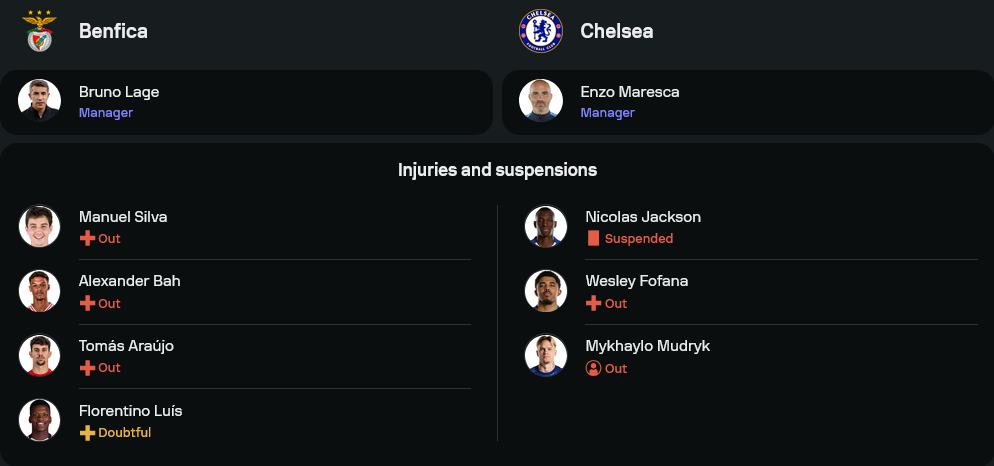Screen dimensions: 994x466
Task: Click the Injuries and suspensions heading
Action: 497,170
